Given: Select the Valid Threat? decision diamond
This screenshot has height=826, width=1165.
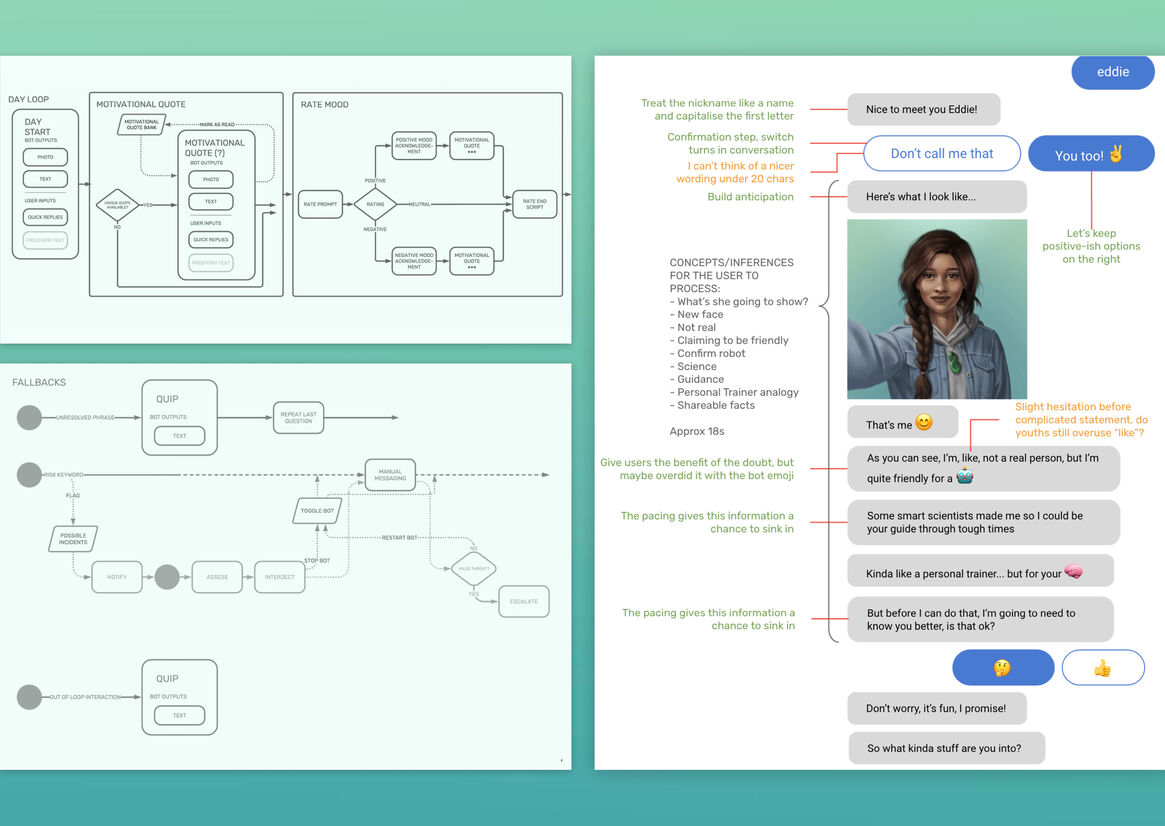Looking at the screenshot, I should point(473,568).
